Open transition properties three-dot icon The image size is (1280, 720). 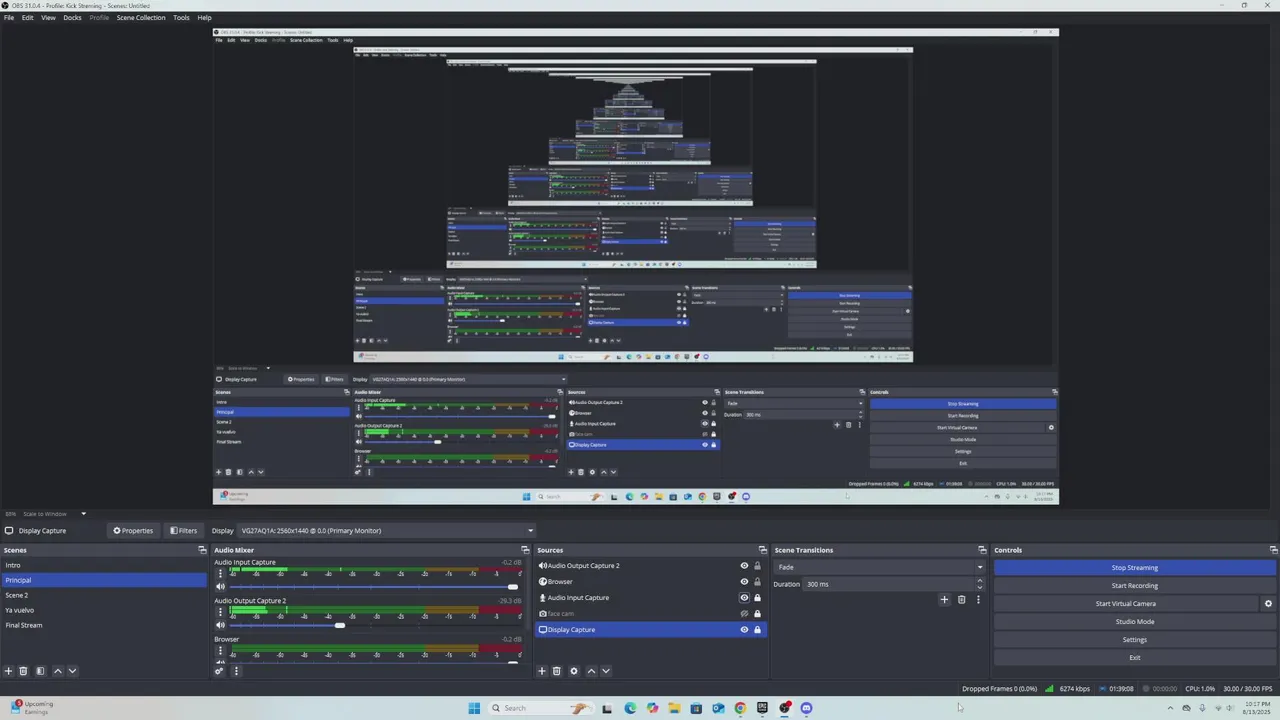pyautogui.click(x=978, y=600)
